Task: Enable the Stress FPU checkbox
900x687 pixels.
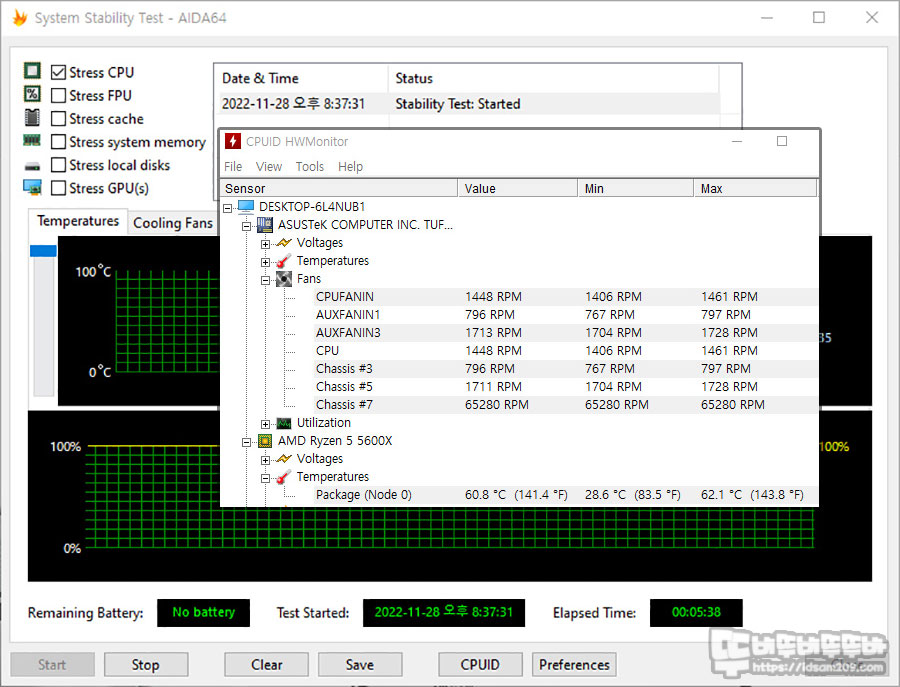Action: (x=58, y=95)
